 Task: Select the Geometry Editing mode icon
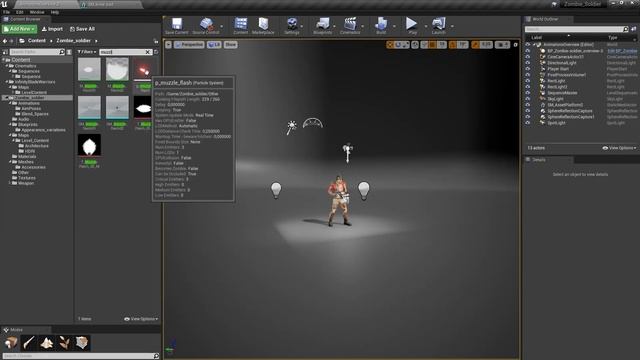82,342
